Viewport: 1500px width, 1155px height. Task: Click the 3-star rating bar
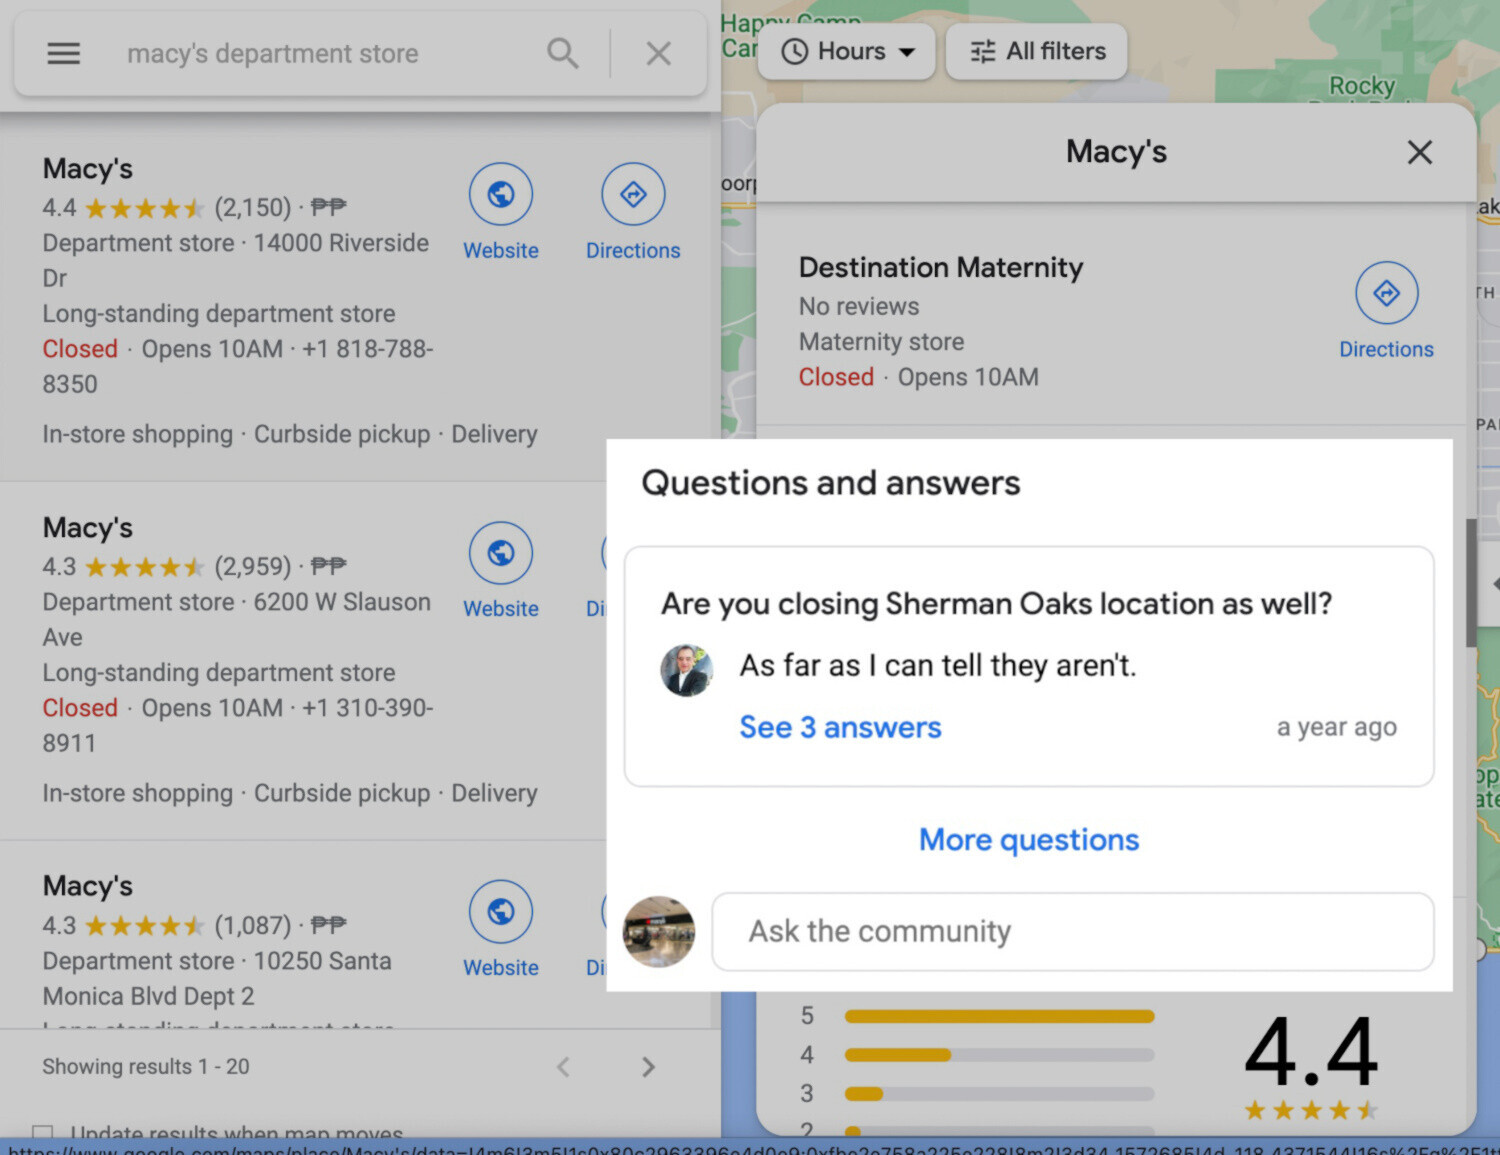click(999, 1093)
